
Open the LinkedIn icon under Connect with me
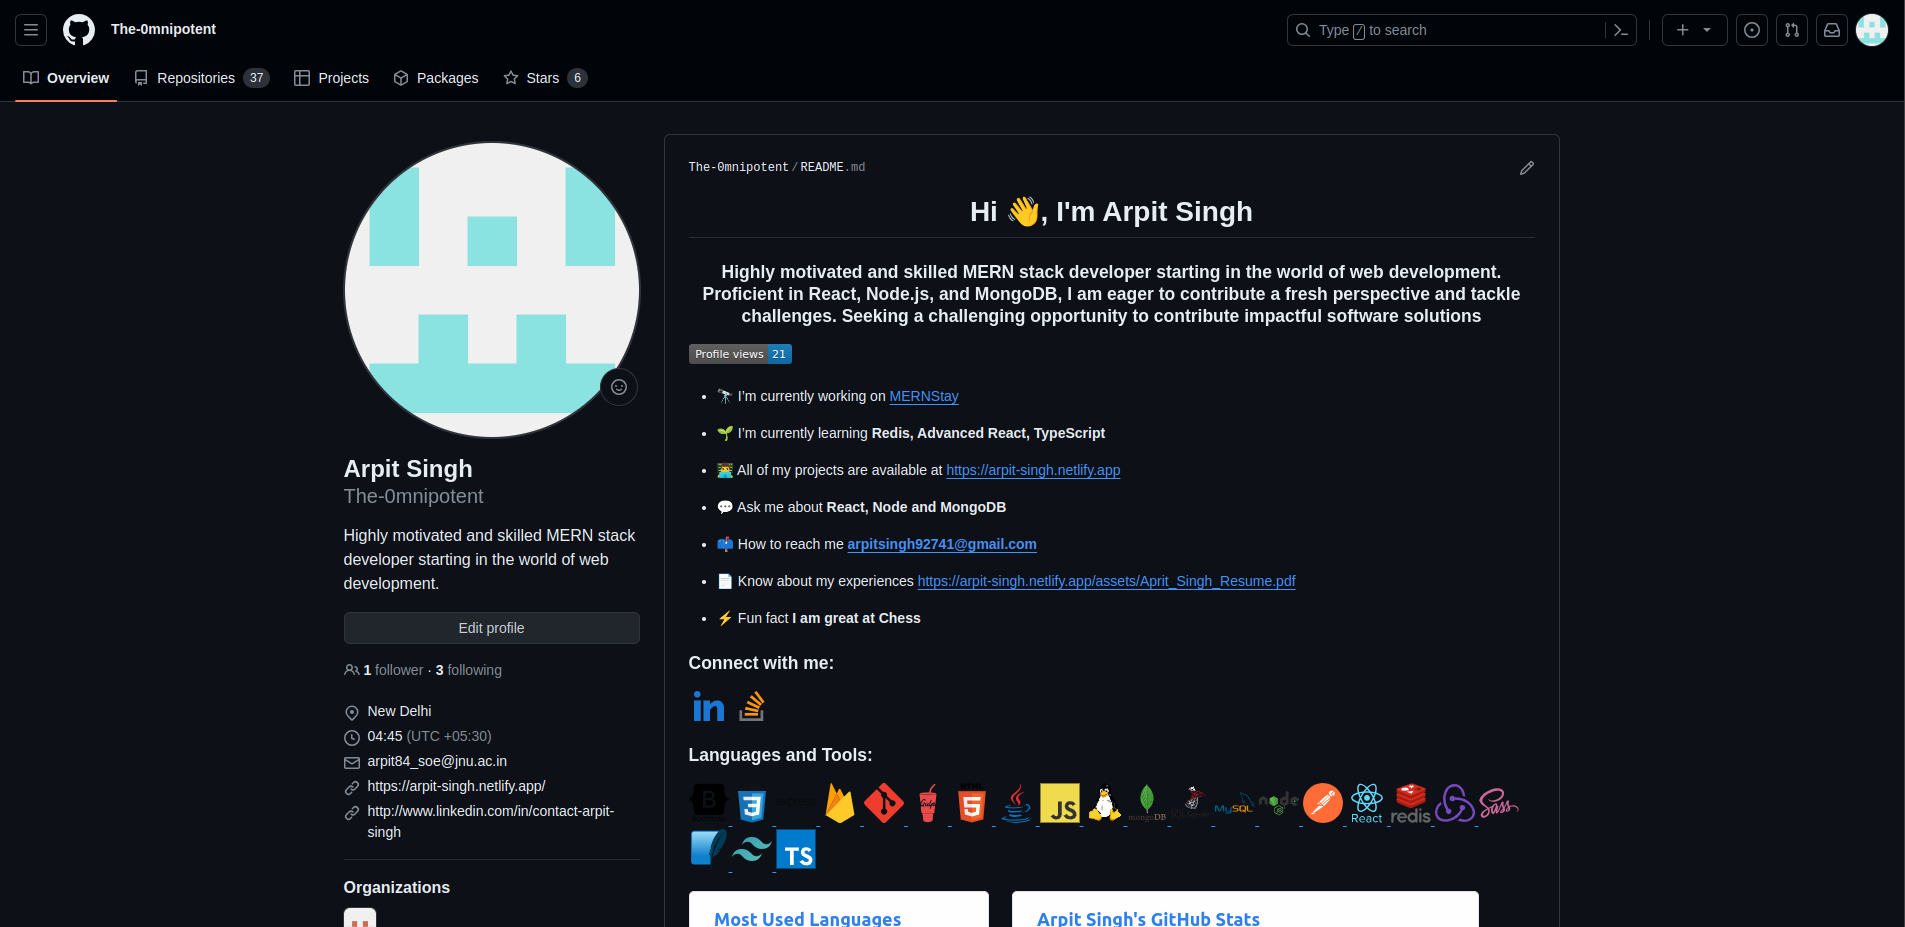pyautogui.click(x=709, y=707)
